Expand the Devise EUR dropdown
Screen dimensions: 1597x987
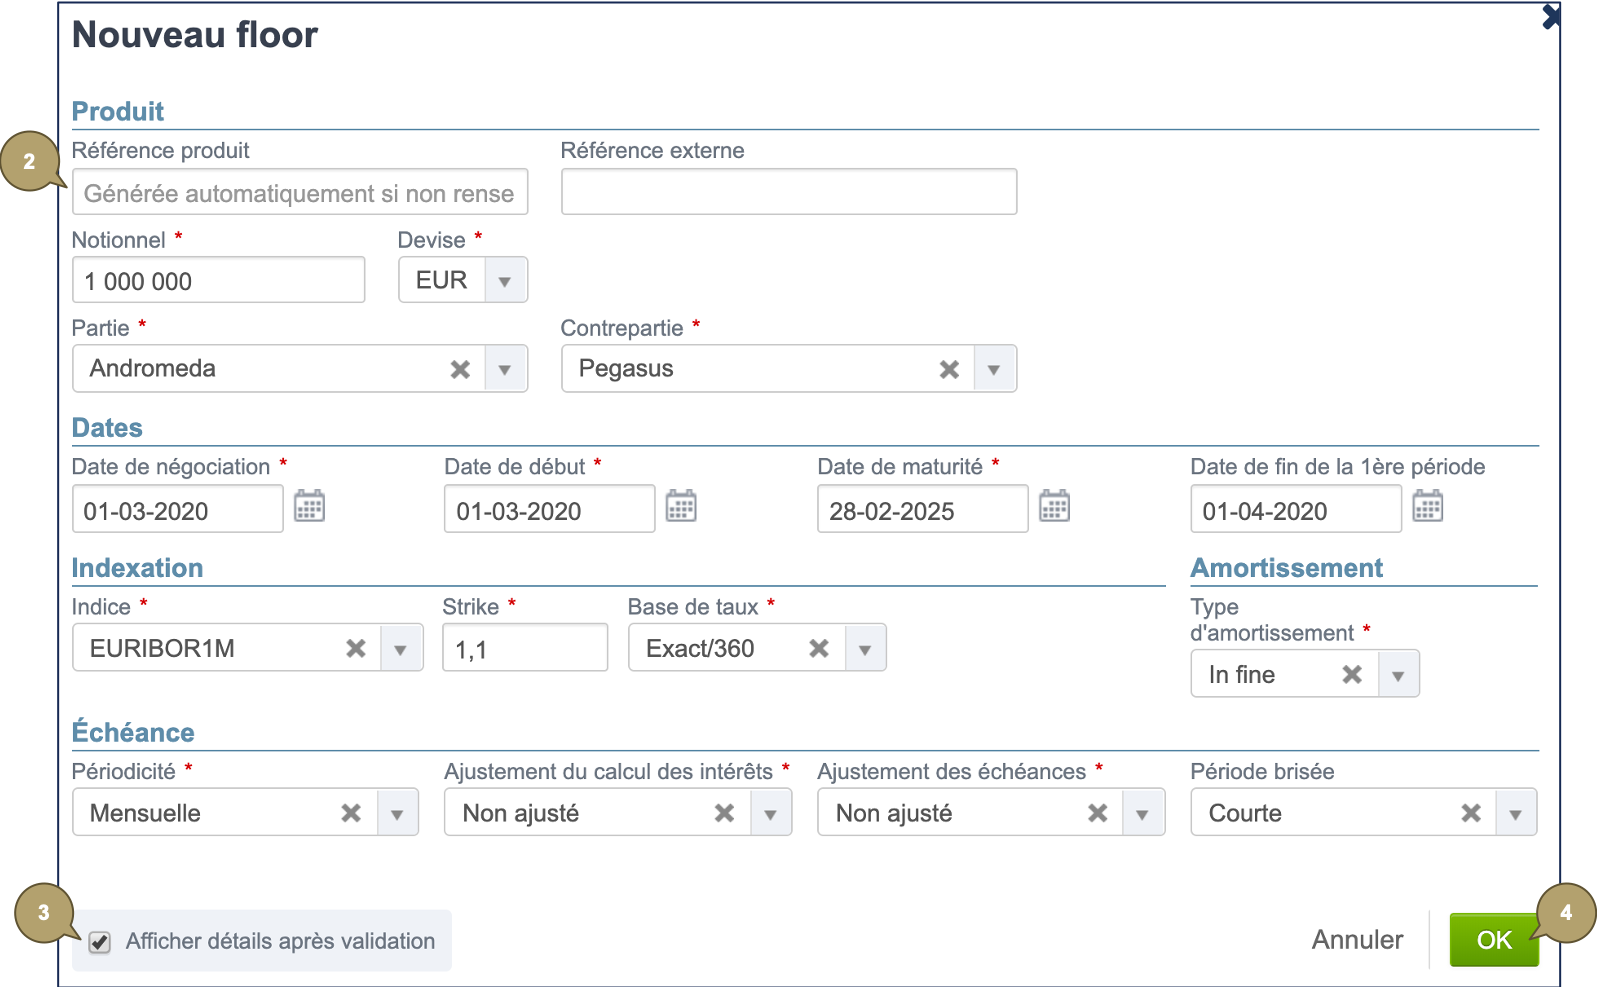click(505, 281)
